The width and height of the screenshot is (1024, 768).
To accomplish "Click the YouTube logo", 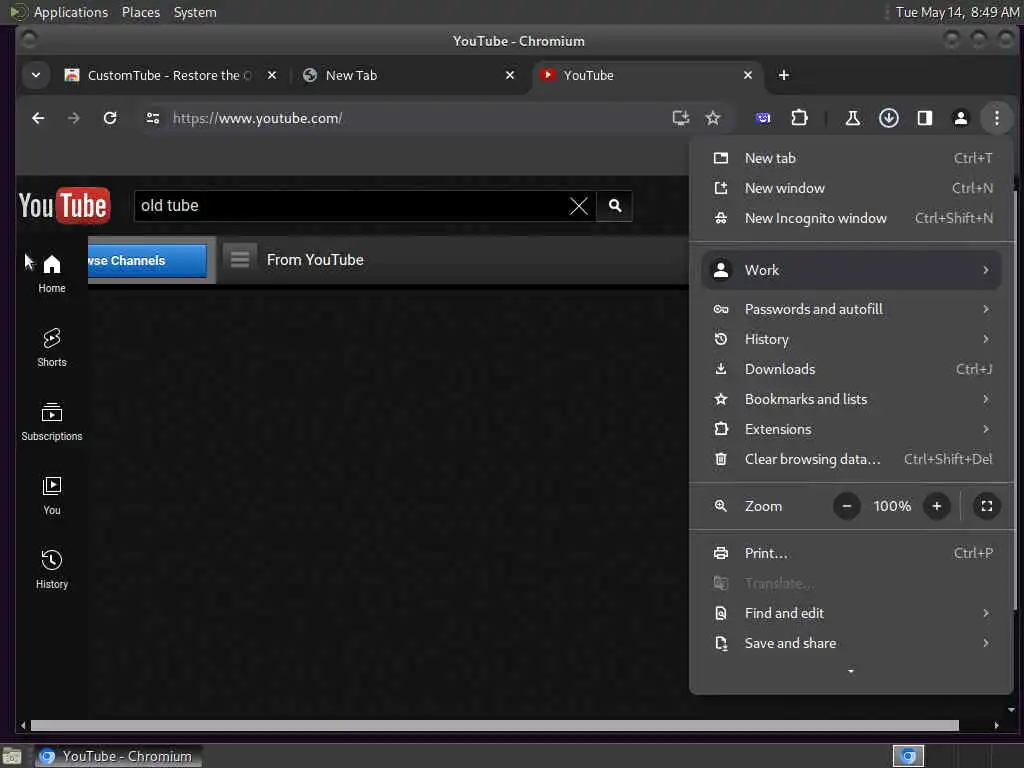I will [65, 206].
